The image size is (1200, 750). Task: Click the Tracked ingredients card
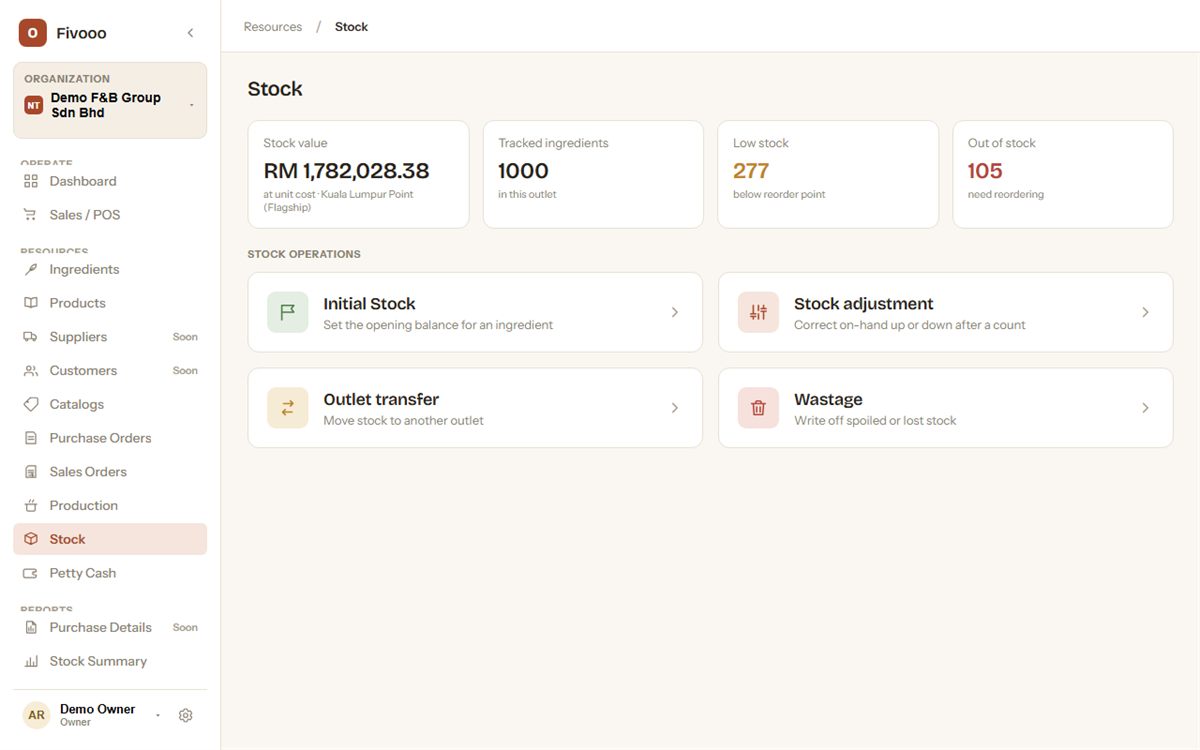pos(593,174)
